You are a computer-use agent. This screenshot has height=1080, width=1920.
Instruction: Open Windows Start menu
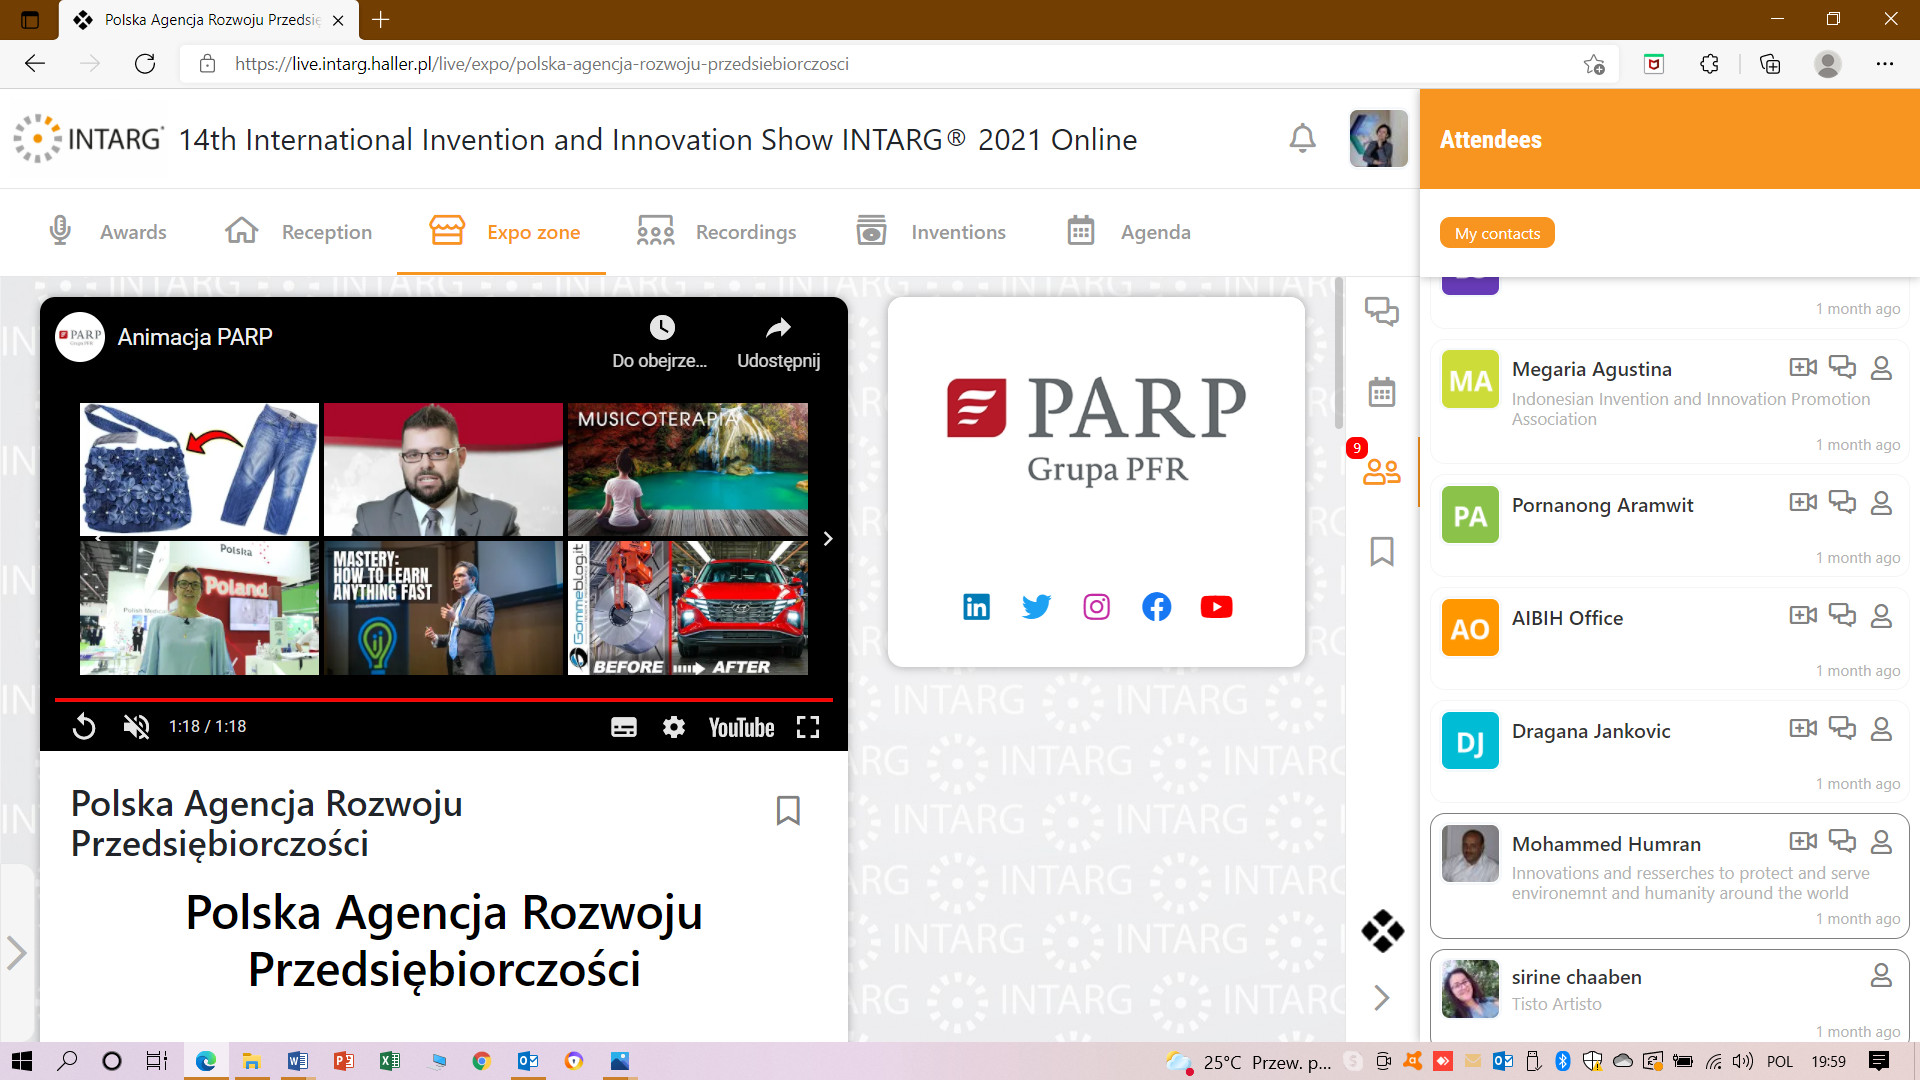click(x=22, y=1061)
